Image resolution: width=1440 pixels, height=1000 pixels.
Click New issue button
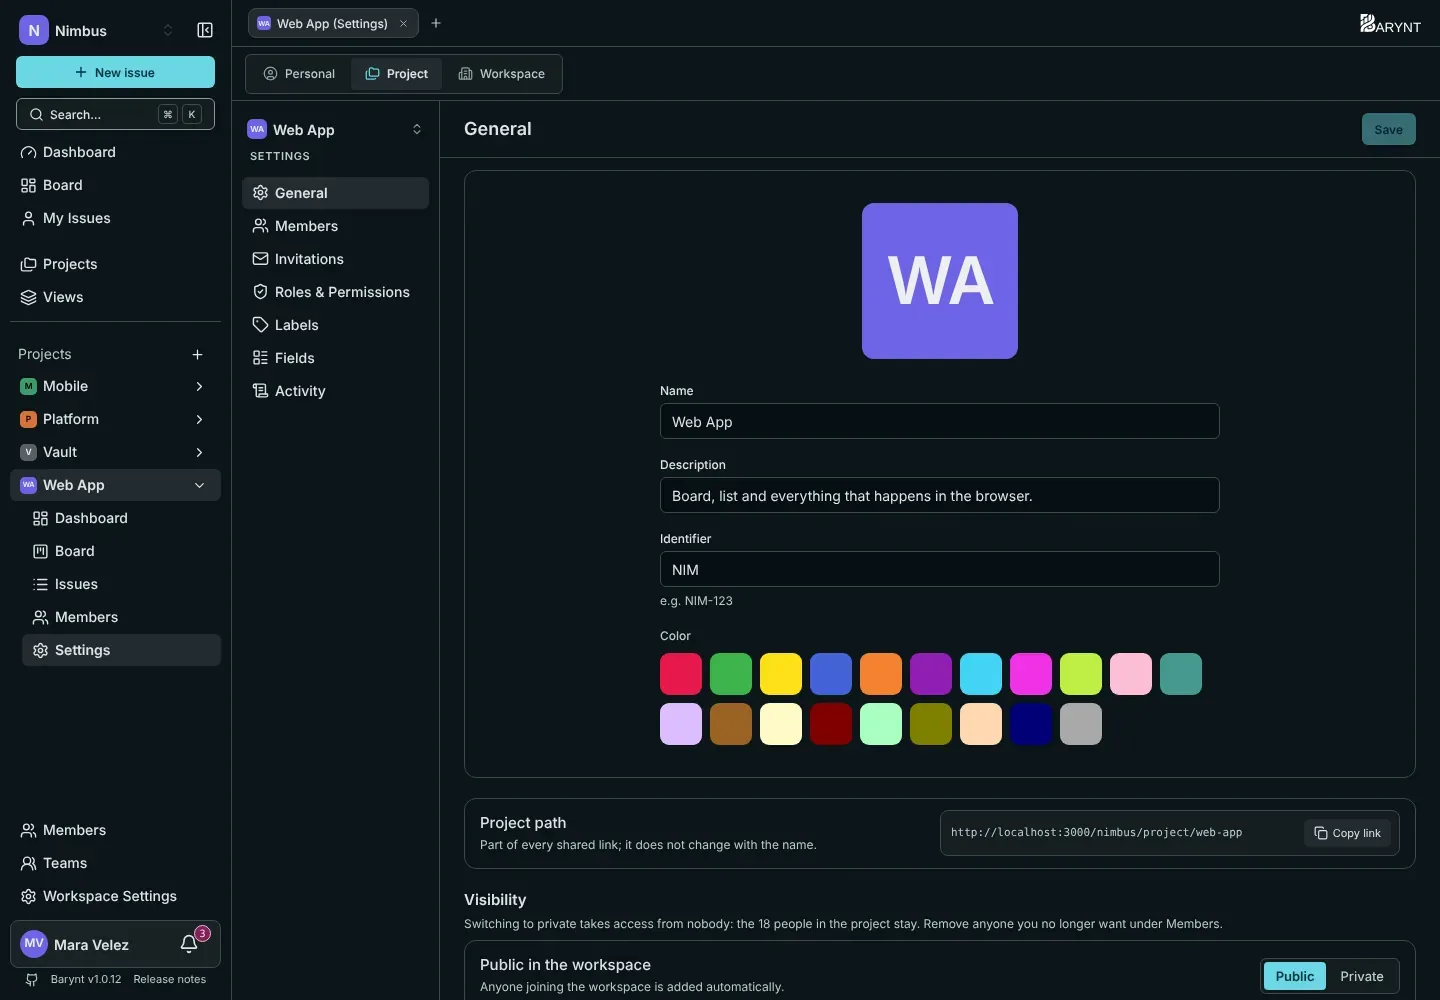115,72
